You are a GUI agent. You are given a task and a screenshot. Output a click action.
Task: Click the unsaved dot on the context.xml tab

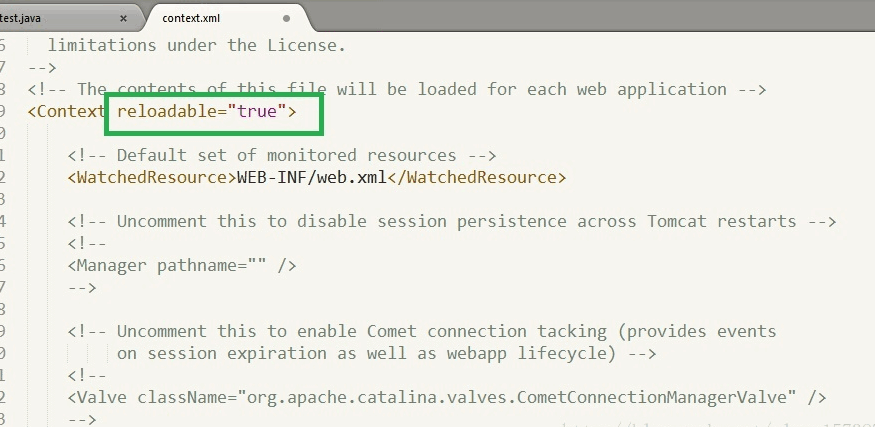pos(286,18)
